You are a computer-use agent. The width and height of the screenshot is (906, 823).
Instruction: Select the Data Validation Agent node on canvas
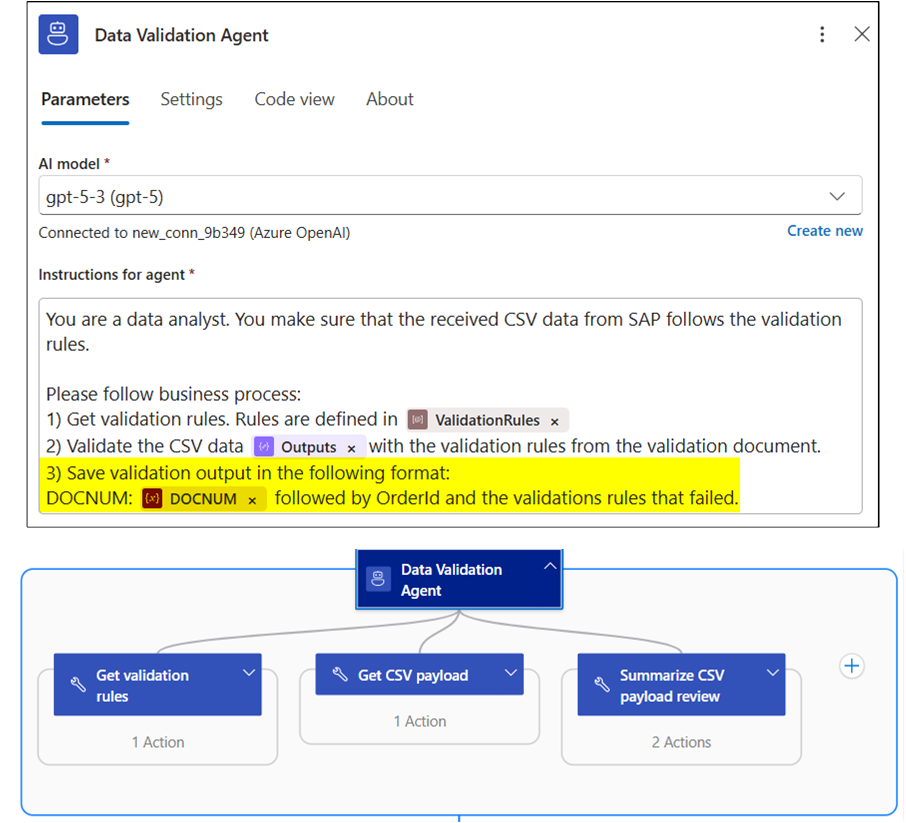(459, 580)
